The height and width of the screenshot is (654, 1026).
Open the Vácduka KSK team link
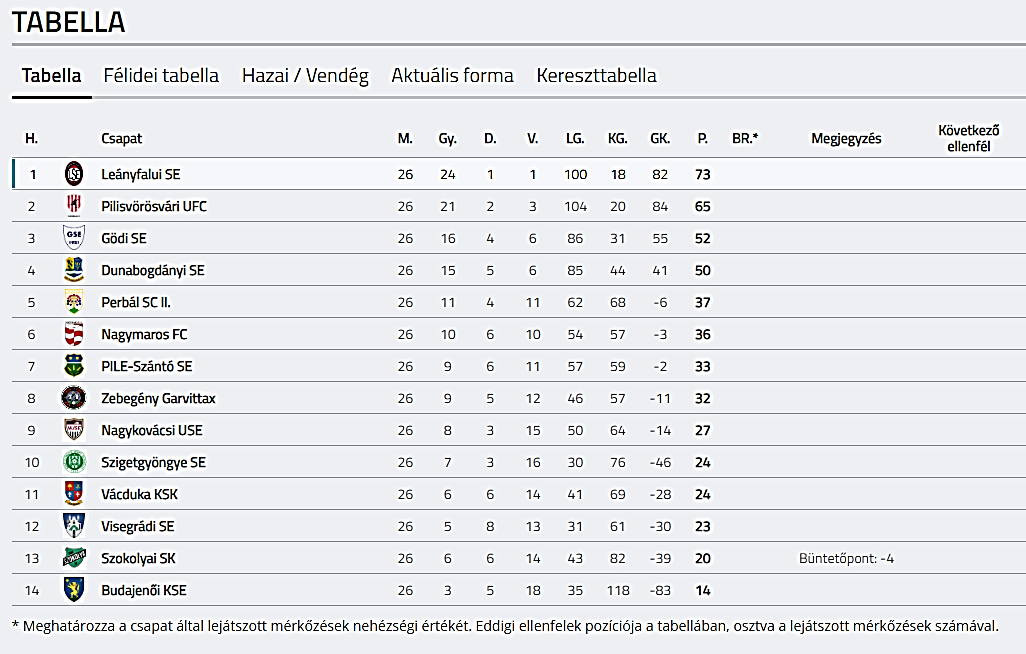pyautogui.click(x=139, y=494)
